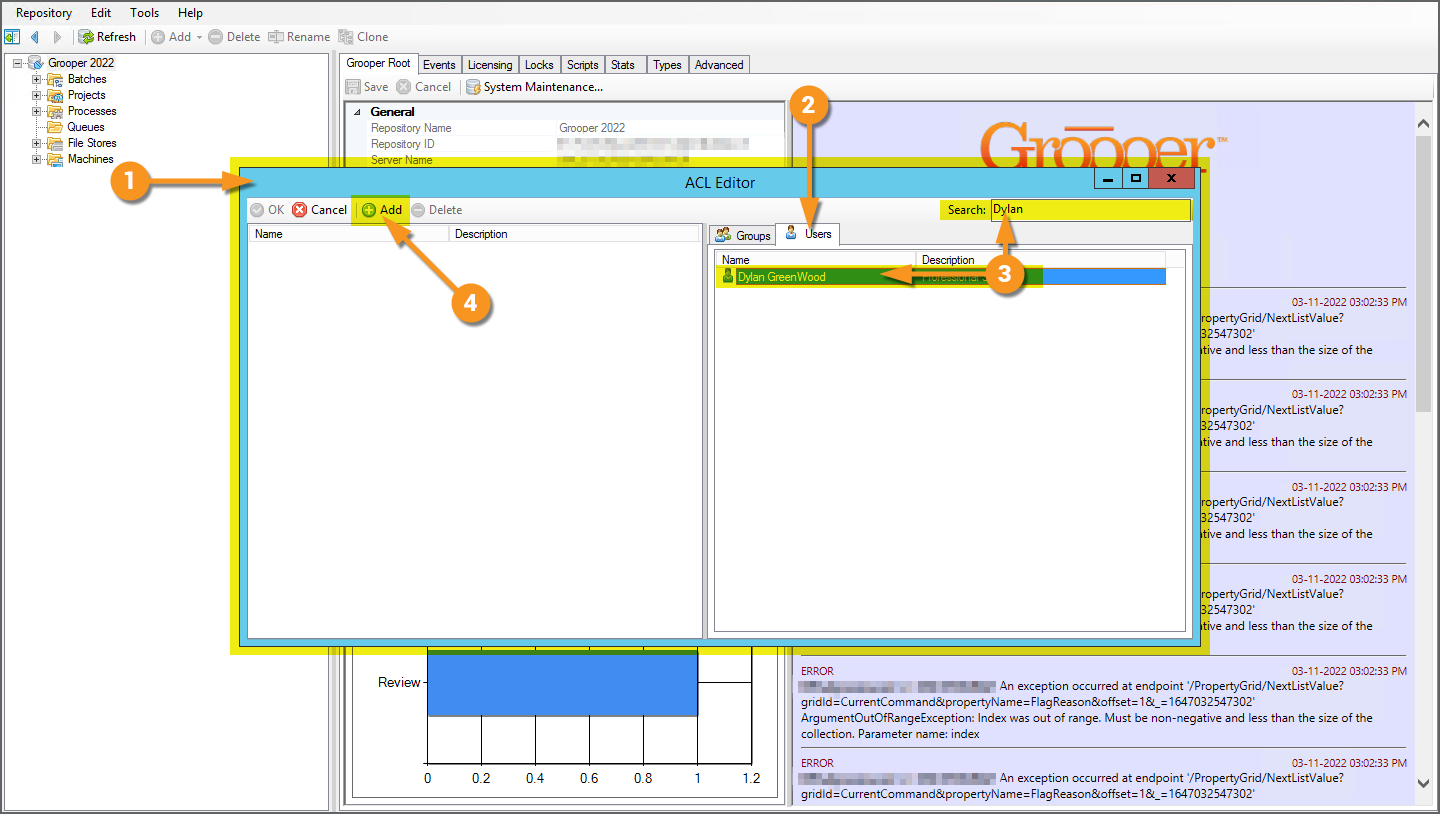
Task: Click the Clone toolbar button
Action: point(363,37)
